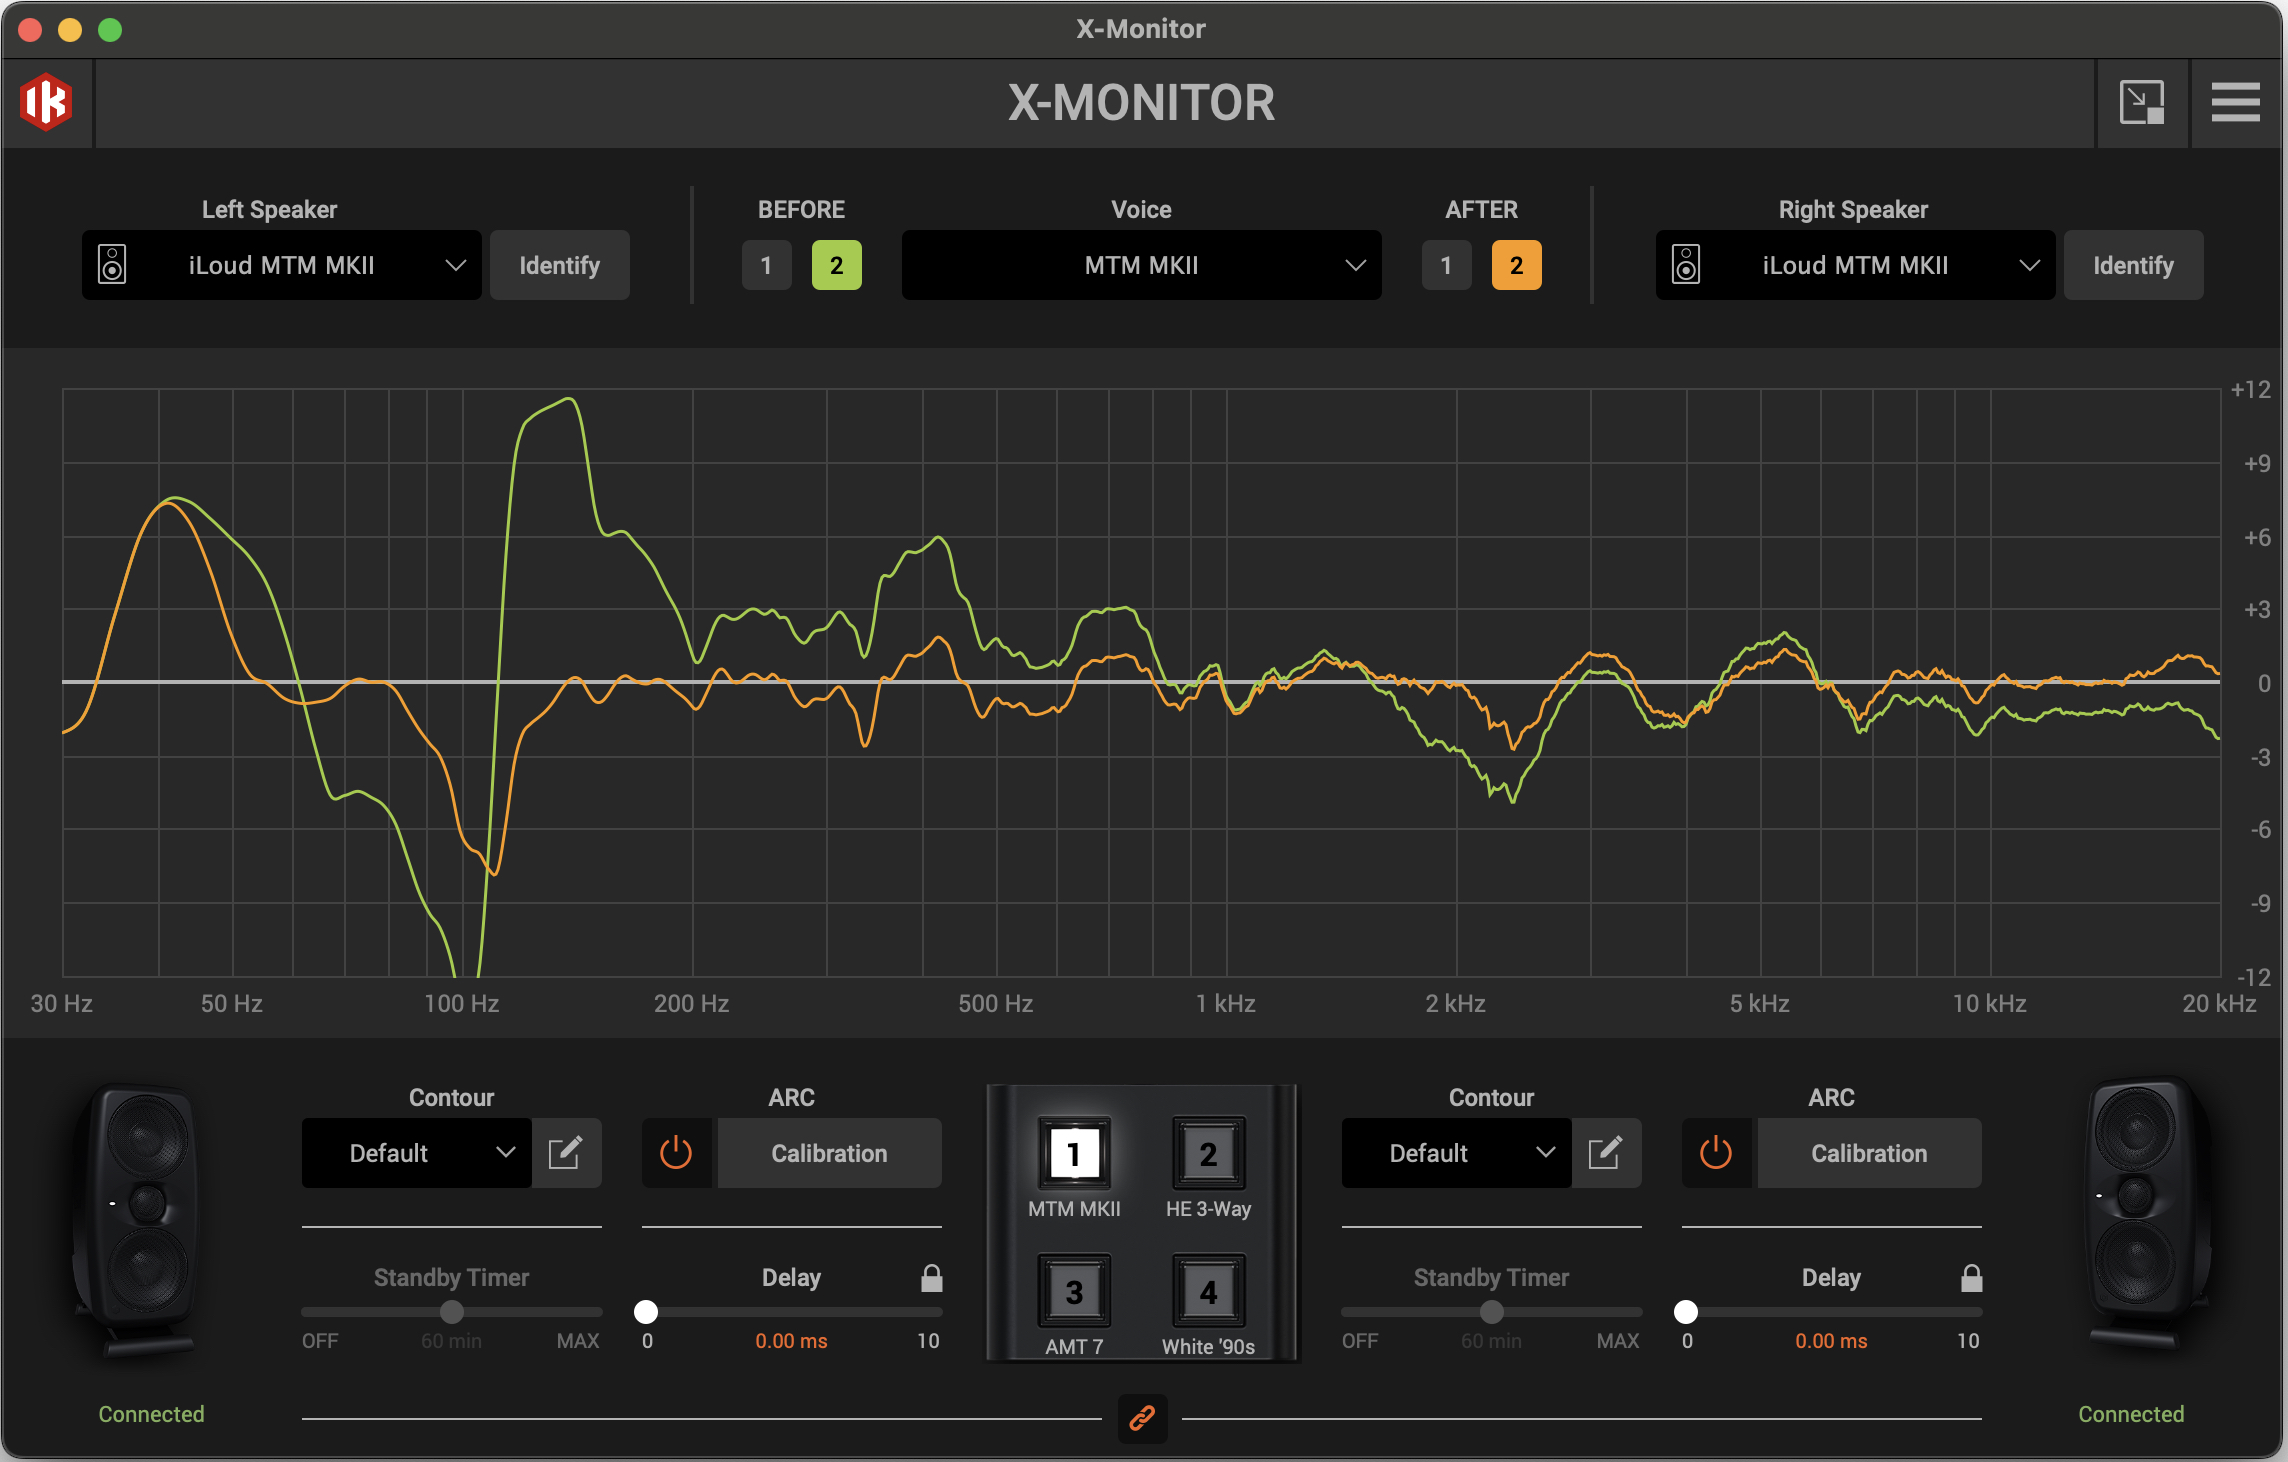Open right Contour Default dropdown
This screenshot has height=1462, width=2288.
(x=1457, y=1153)
